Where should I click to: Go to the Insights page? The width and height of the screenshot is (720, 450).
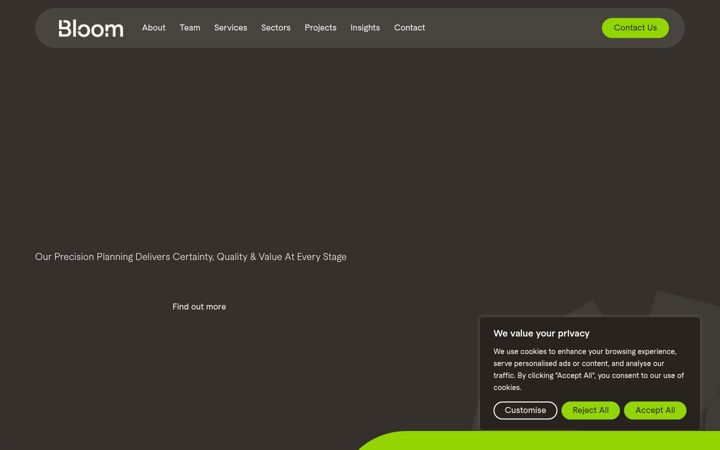click(365, 28)
